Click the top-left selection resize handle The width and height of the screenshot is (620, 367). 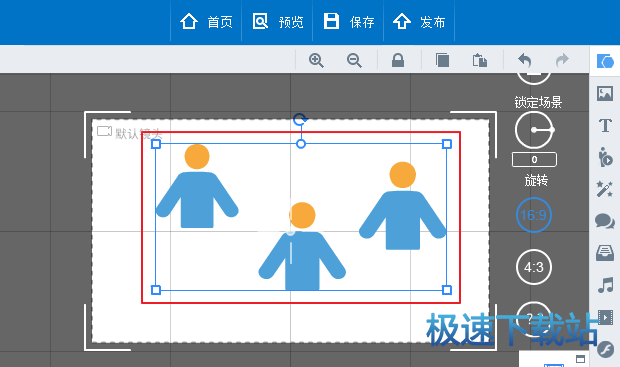coord(156,144)
